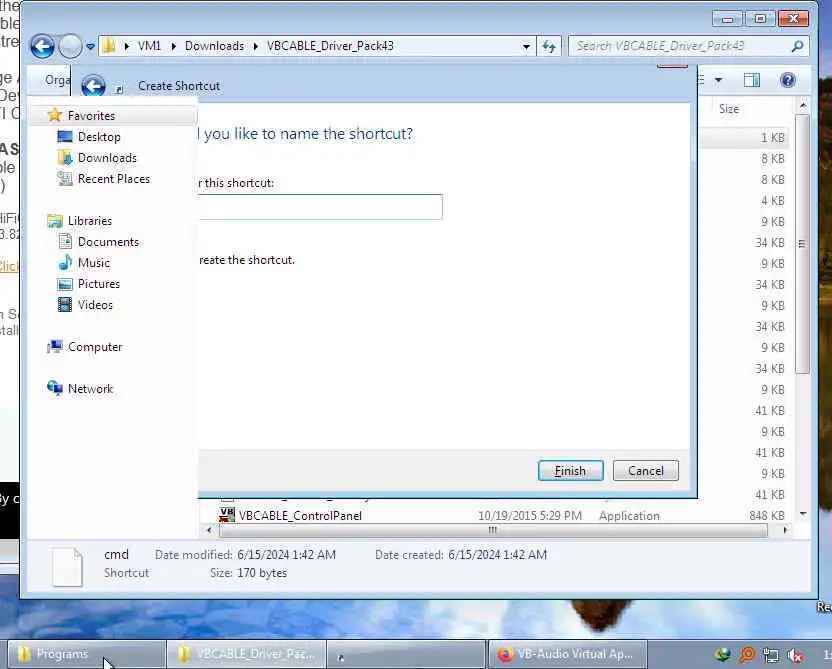Select VM1 in the address breadcrumb

[149, 46]
